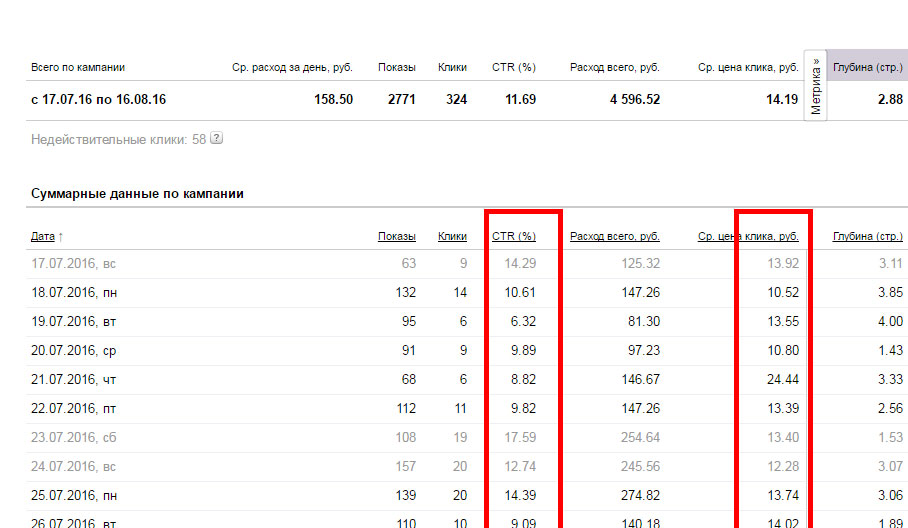
Task: Click the Недействительные клики: 58 text
Action: [x=118, y=139]
